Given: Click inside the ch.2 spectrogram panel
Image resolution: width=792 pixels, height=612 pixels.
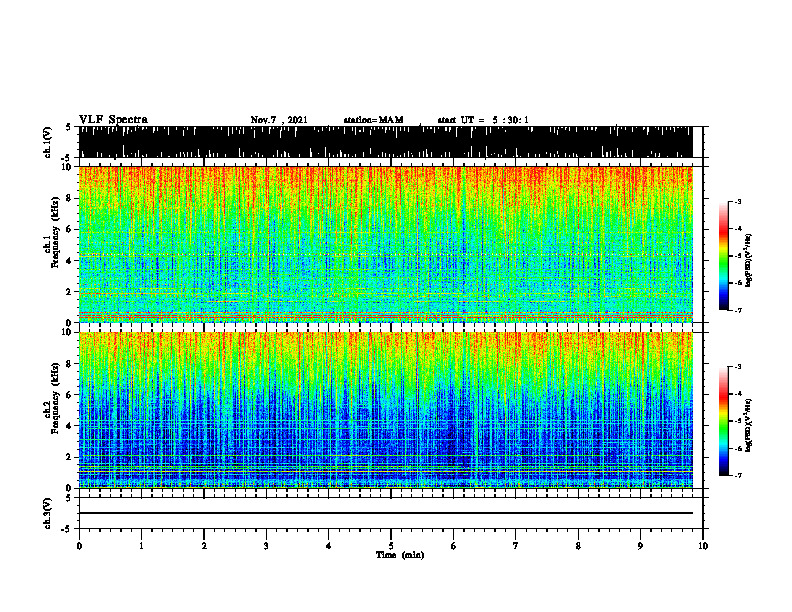Looking at the screenshot, I should [385, 410].
